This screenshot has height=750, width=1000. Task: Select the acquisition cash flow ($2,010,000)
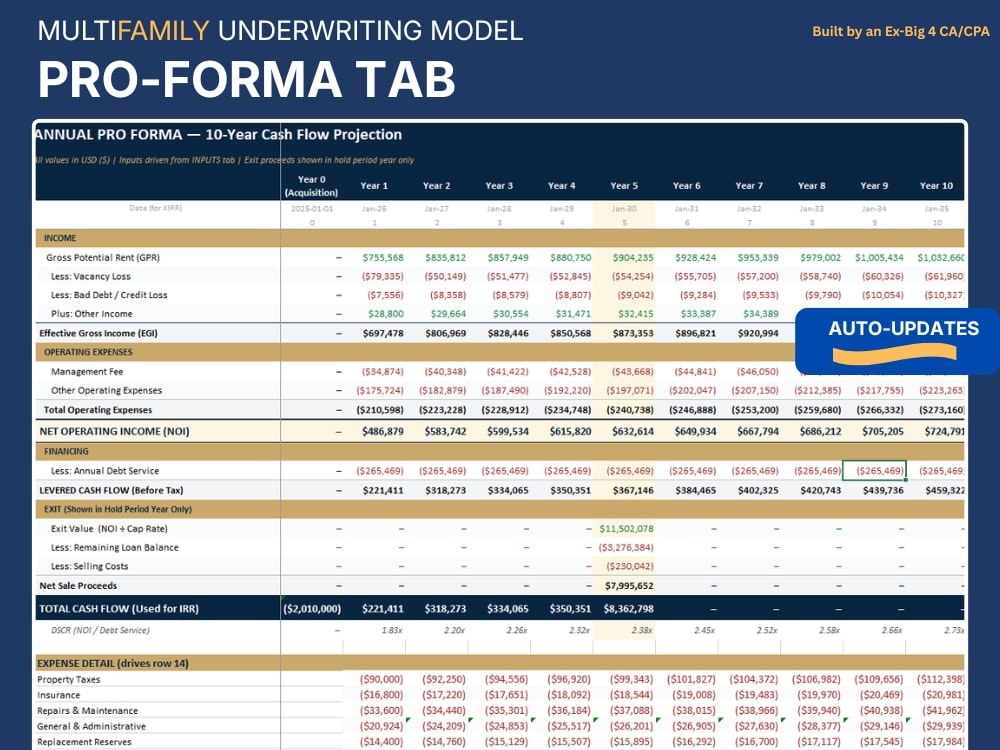pos(312,608)
